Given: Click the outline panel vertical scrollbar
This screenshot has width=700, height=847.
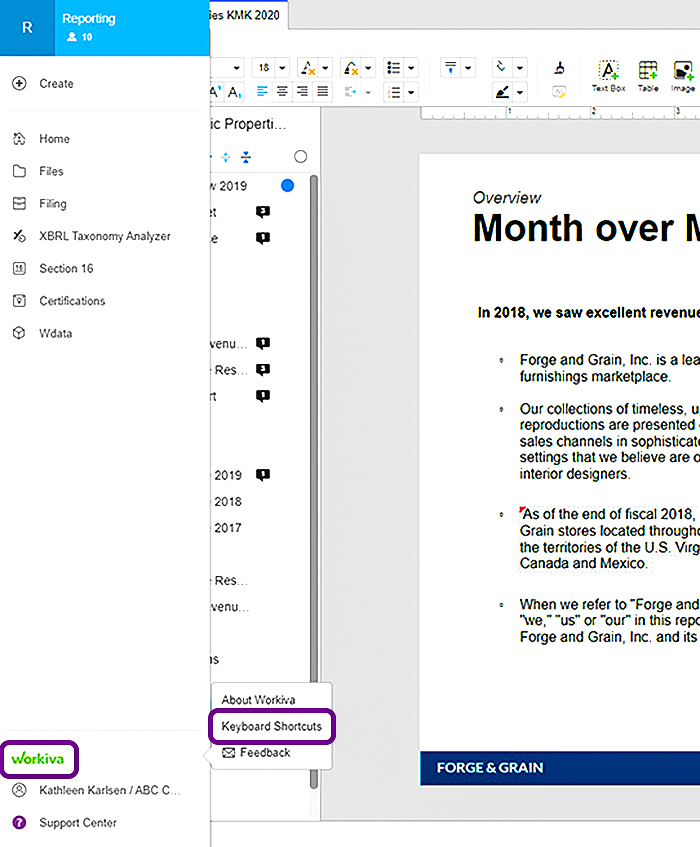Looking at the screenshot, I should 314,481.
